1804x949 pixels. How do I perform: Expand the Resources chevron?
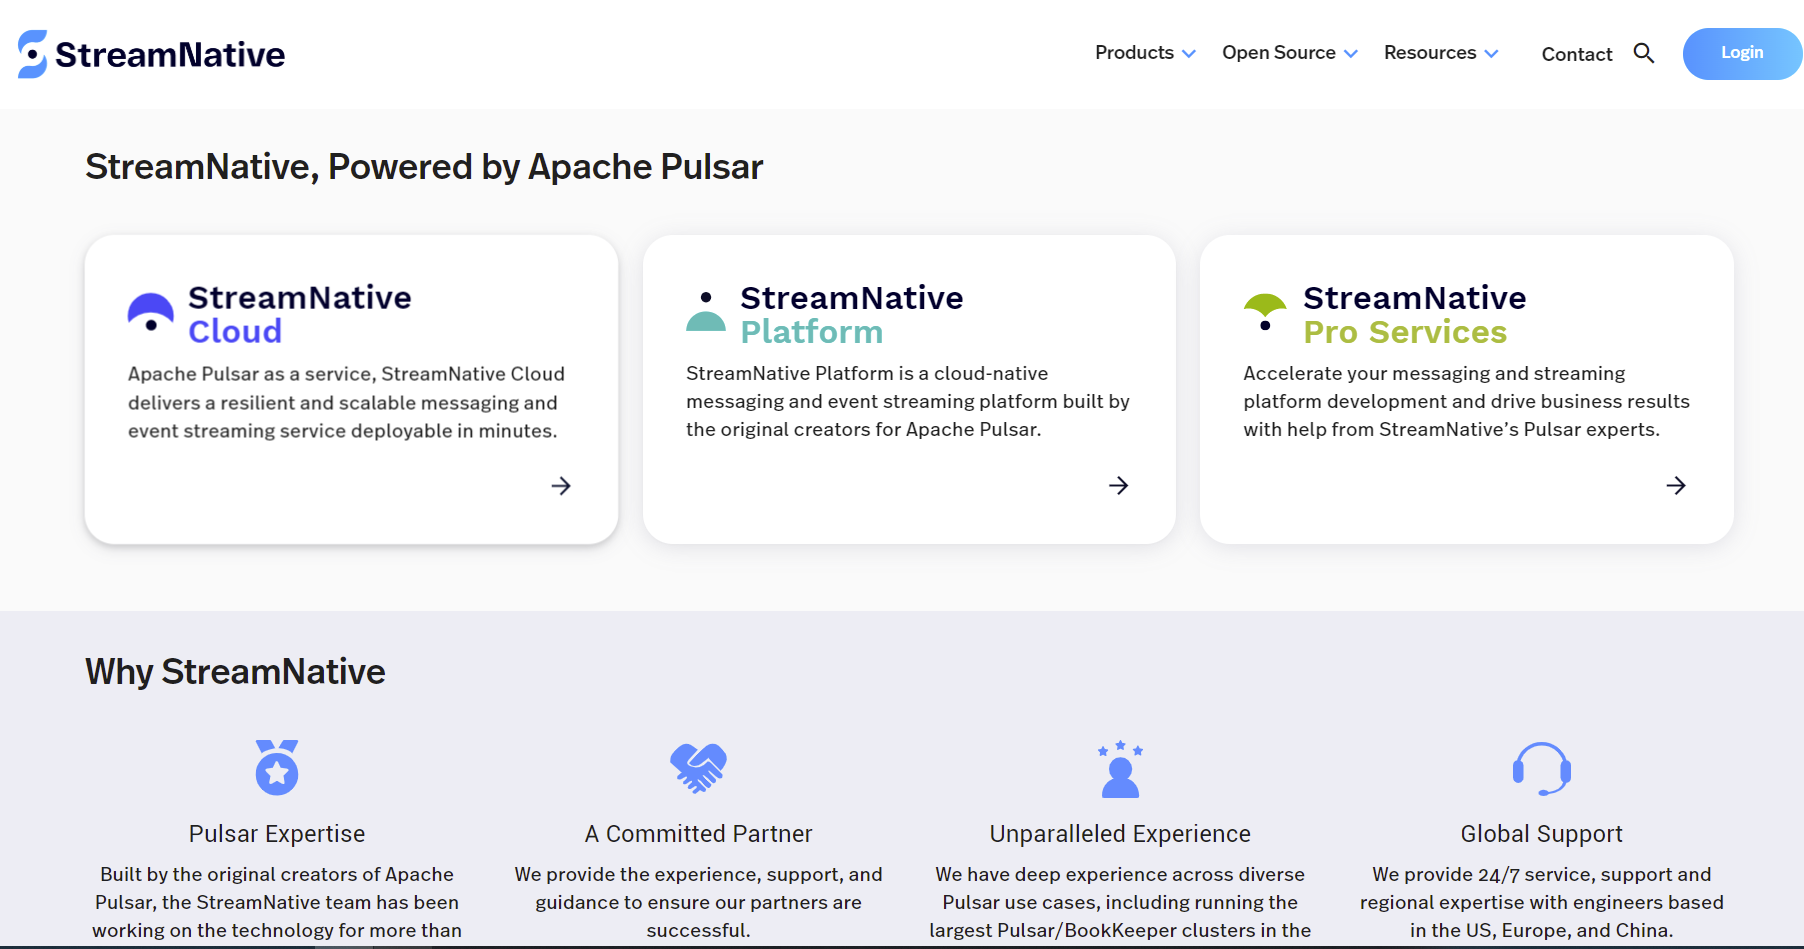[x=1491, y=54]
